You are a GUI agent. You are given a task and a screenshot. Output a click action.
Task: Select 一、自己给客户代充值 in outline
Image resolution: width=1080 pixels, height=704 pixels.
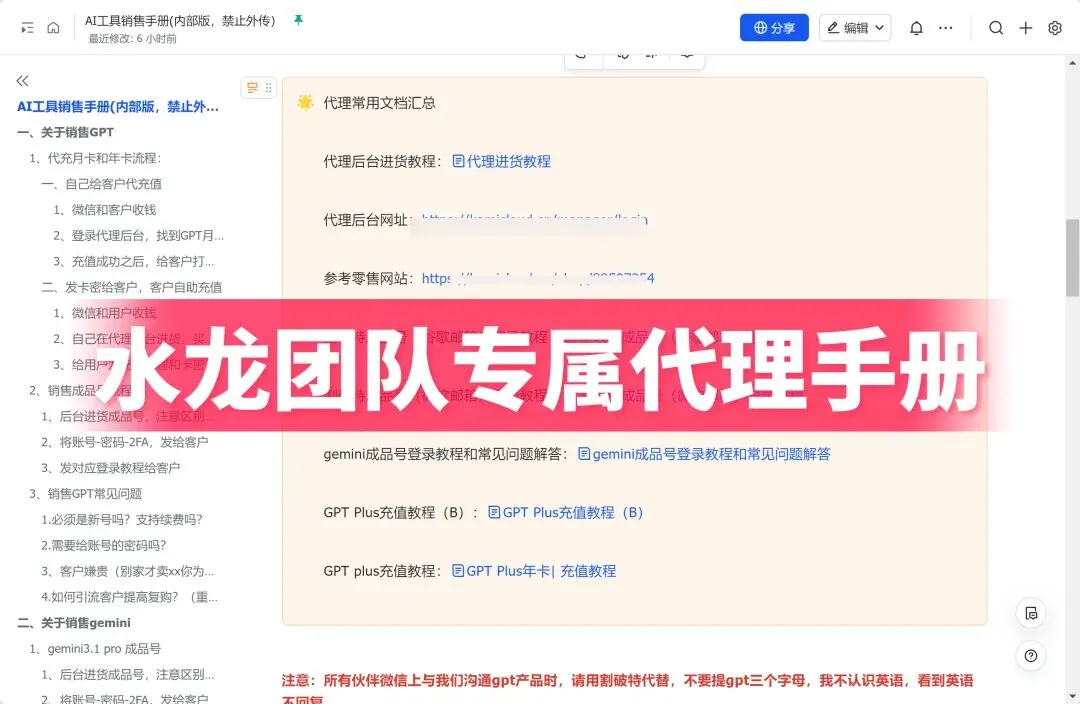[x=101, y=184]
